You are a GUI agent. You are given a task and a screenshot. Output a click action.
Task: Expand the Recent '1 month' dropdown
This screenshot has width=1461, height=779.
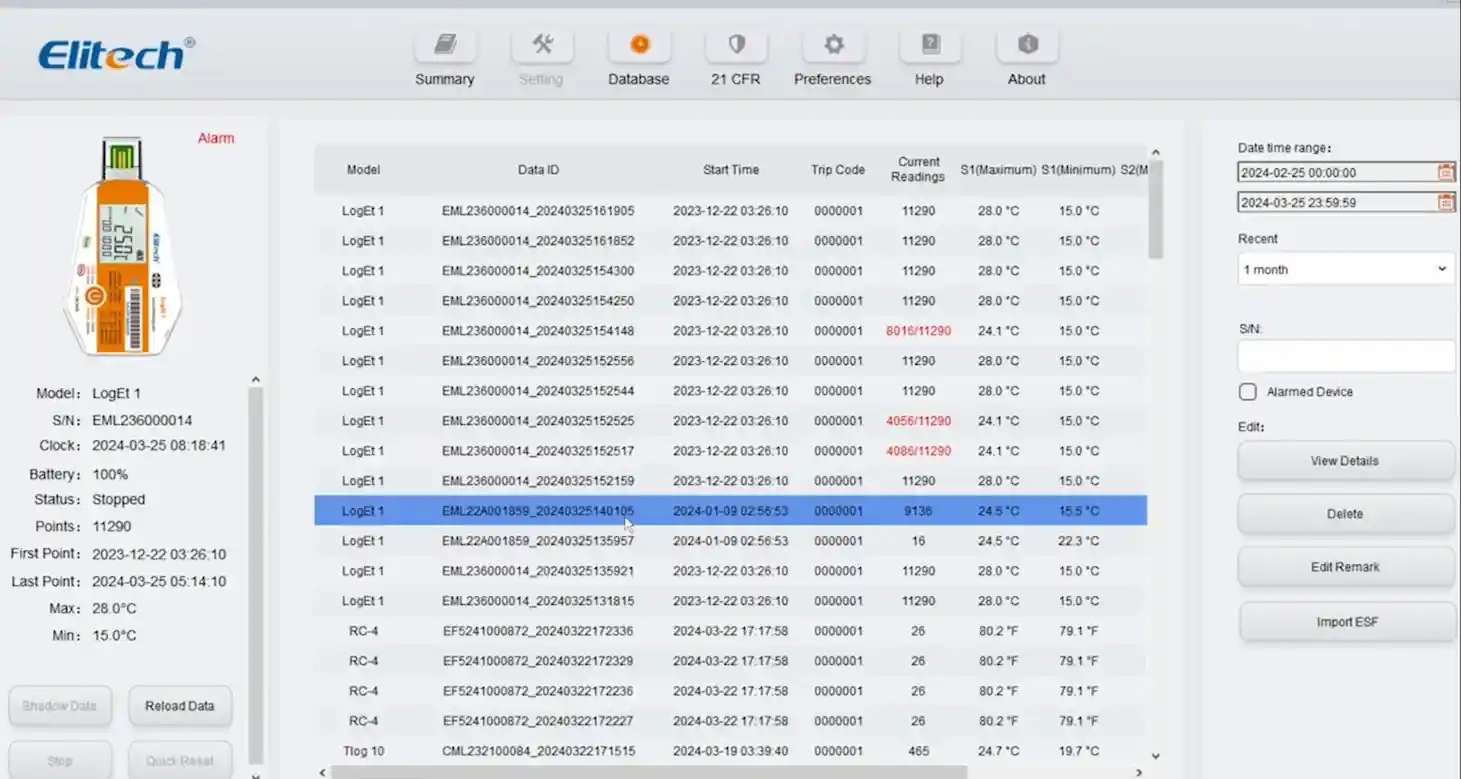[x=1346, y=269]
